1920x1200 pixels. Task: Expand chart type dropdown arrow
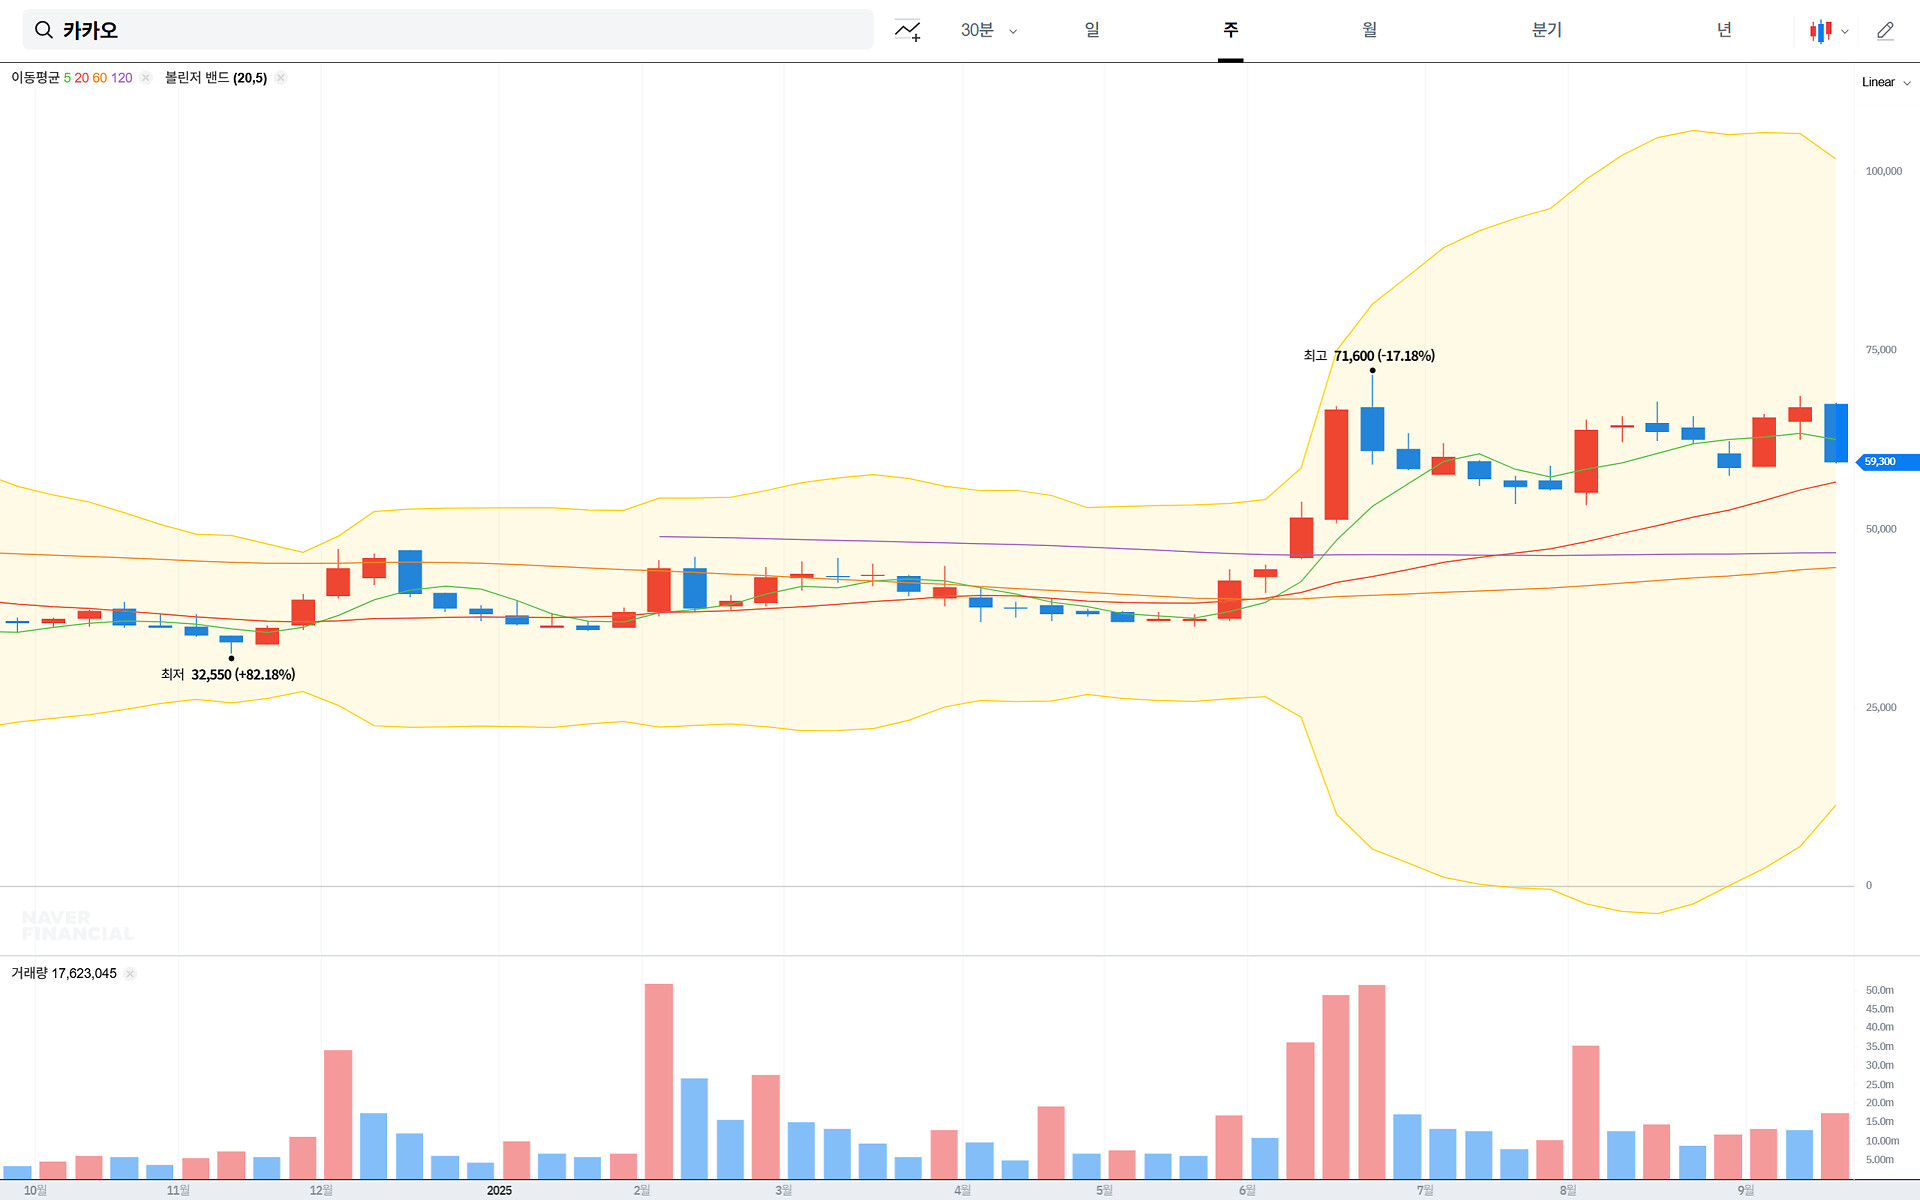coord(1845,31)
